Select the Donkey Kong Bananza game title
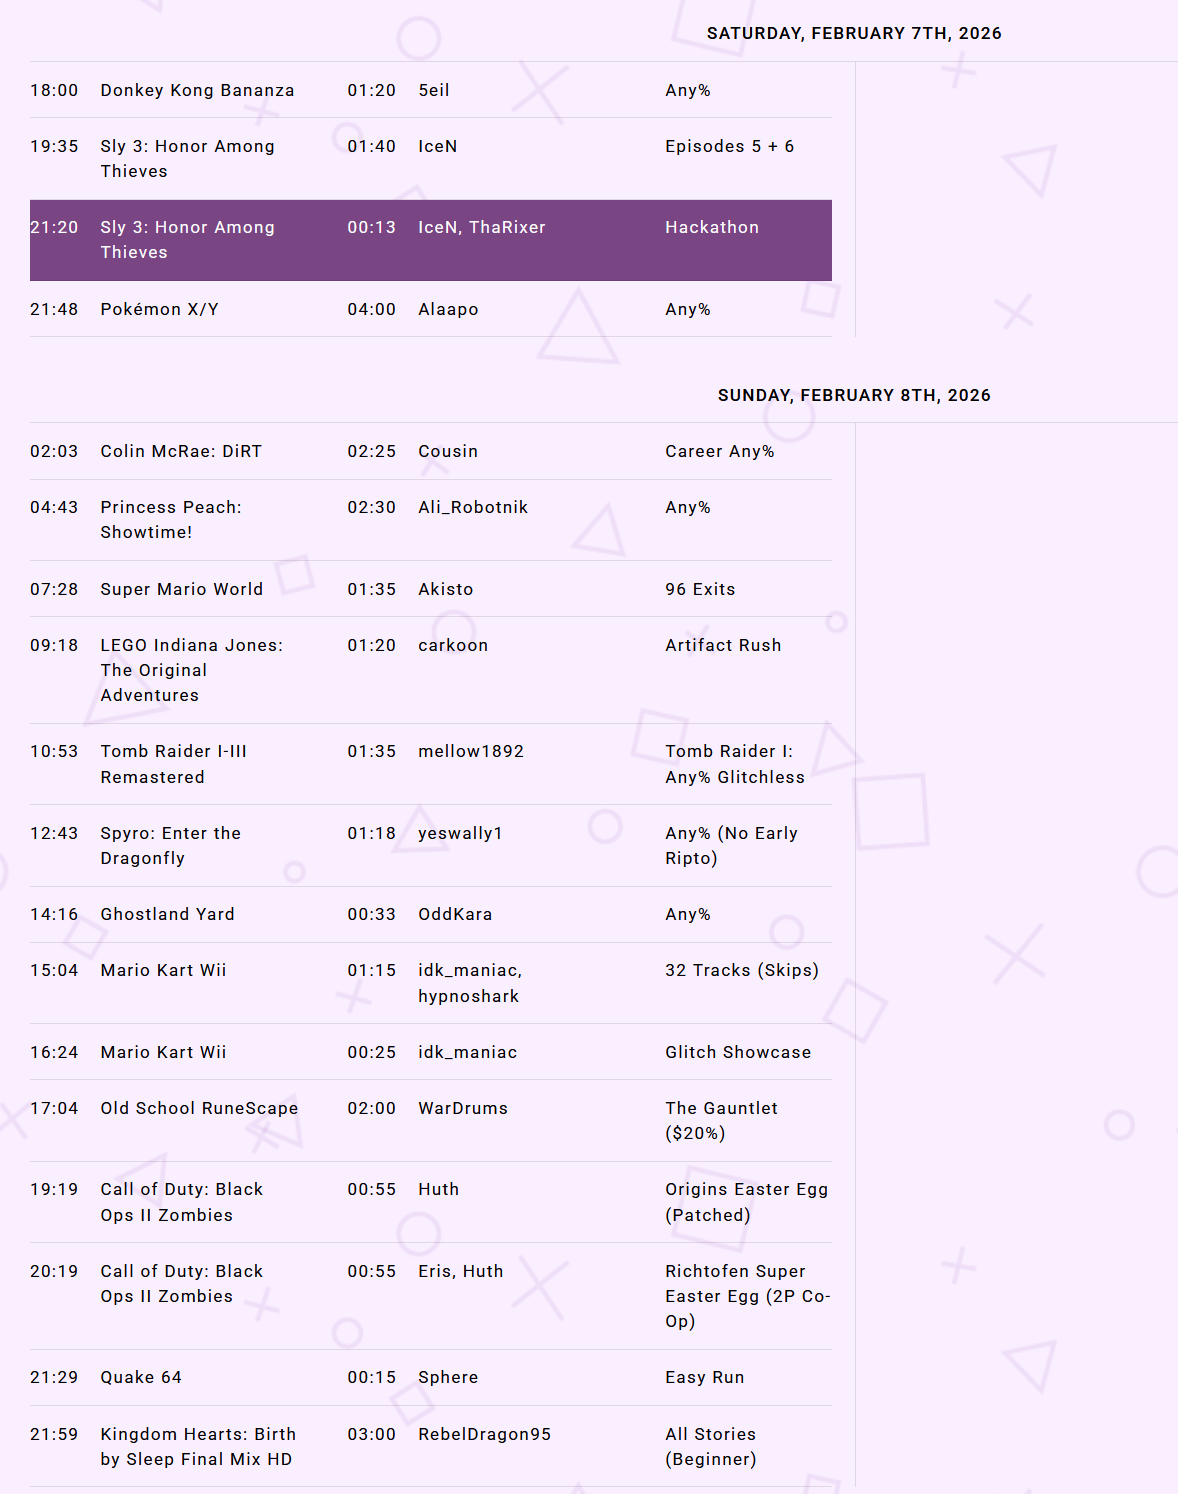Viewport: 1178px width, 1494px height. [x=197, y=90]
